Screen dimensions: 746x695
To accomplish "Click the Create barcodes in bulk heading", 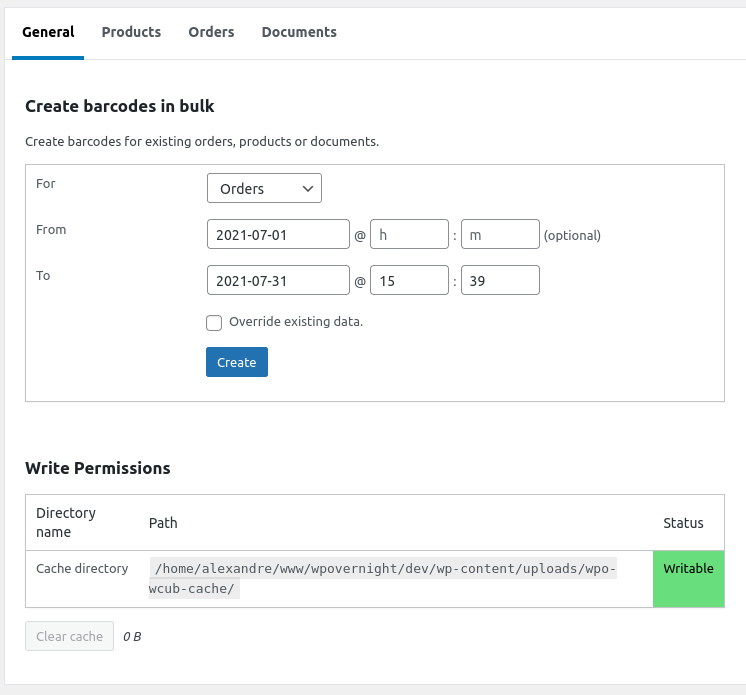I will [120, 106].
